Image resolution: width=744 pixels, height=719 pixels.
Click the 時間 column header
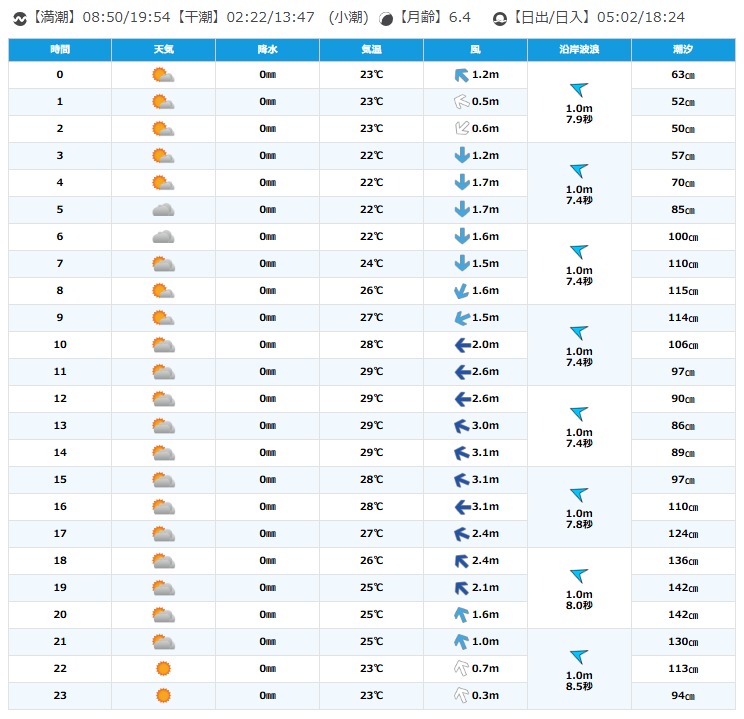60,50
